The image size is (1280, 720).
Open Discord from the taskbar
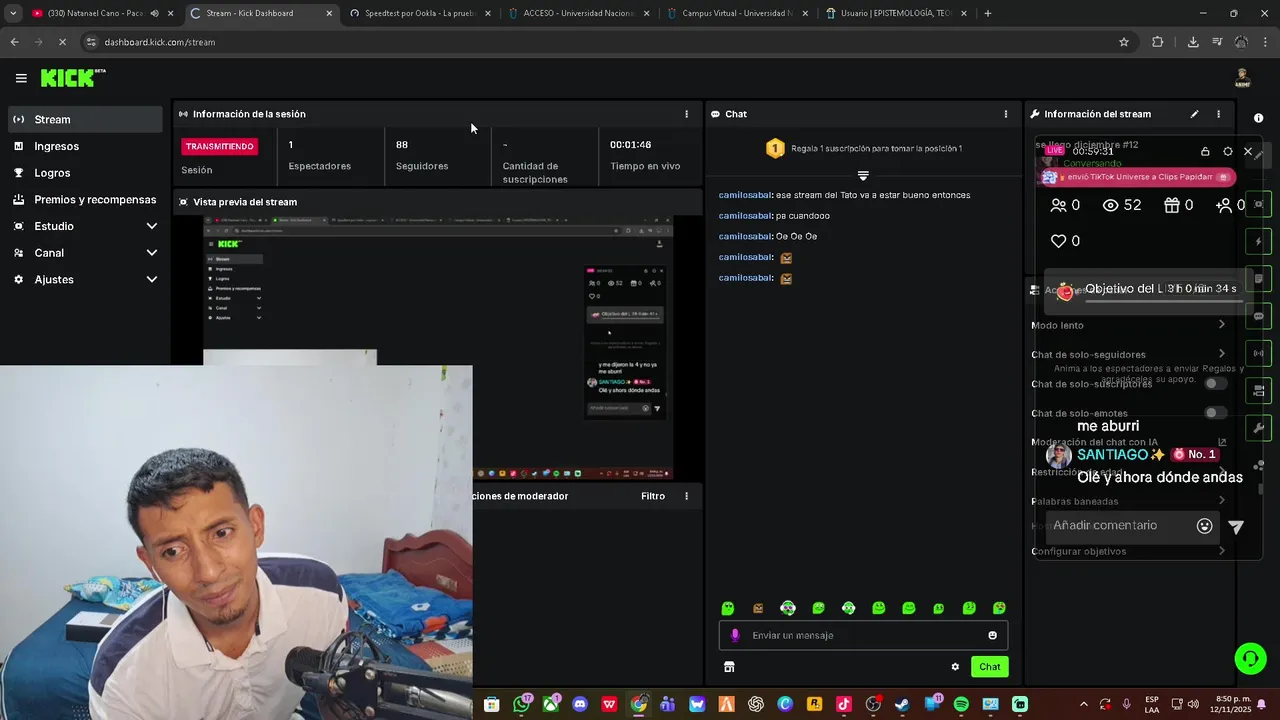point(580,704)
